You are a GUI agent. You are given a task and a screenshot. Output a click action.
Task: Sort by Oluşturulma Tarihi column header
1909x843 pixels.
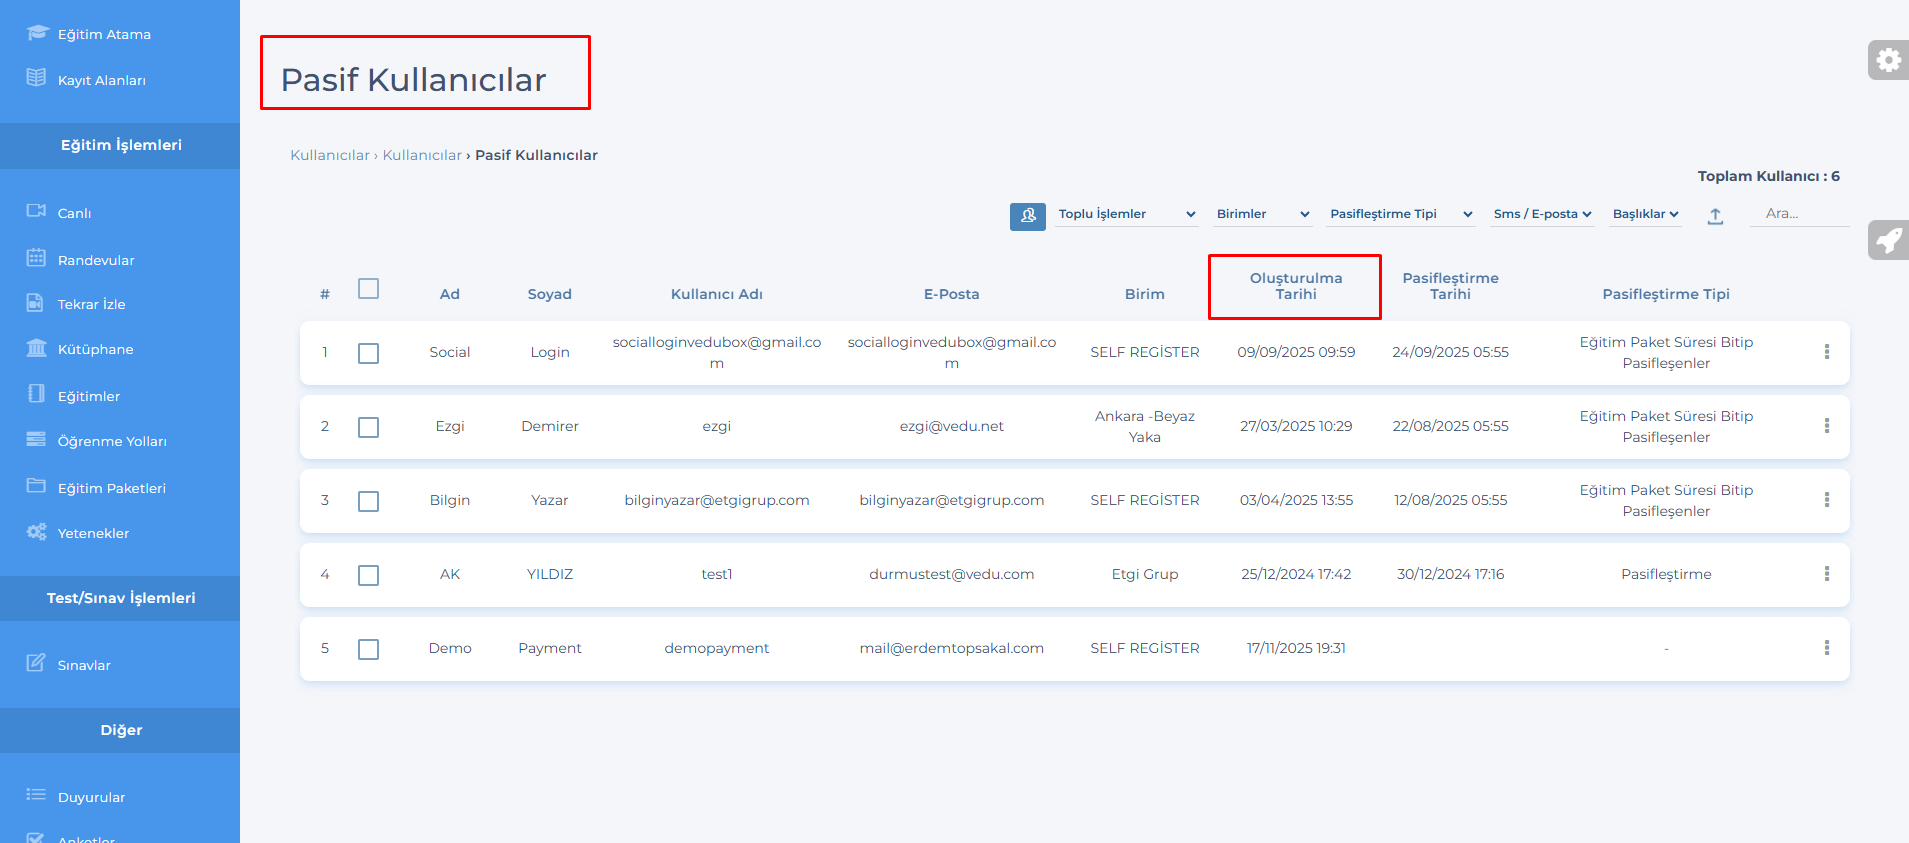[1295, 286]
